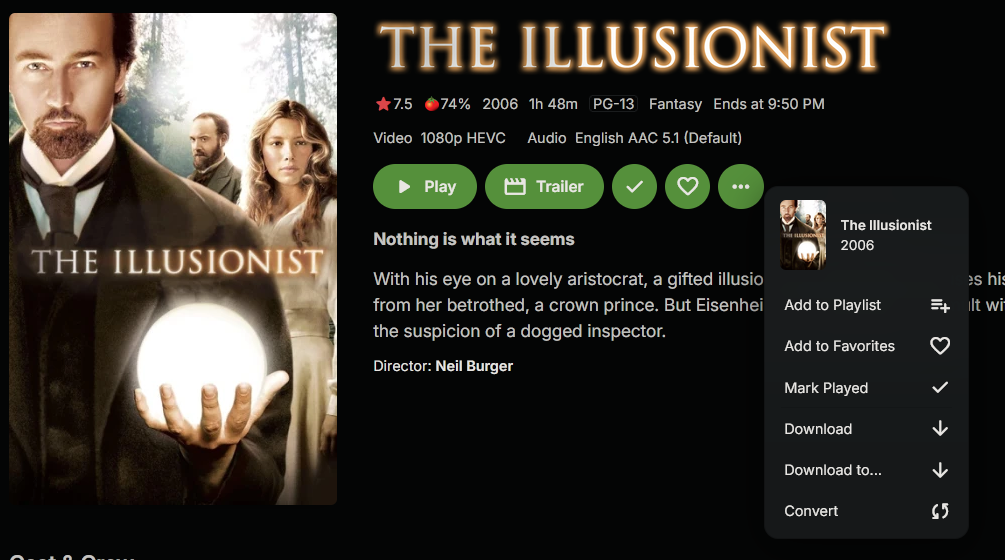
Task: Close the three-dot more options menu
Action: click(741, 186)
